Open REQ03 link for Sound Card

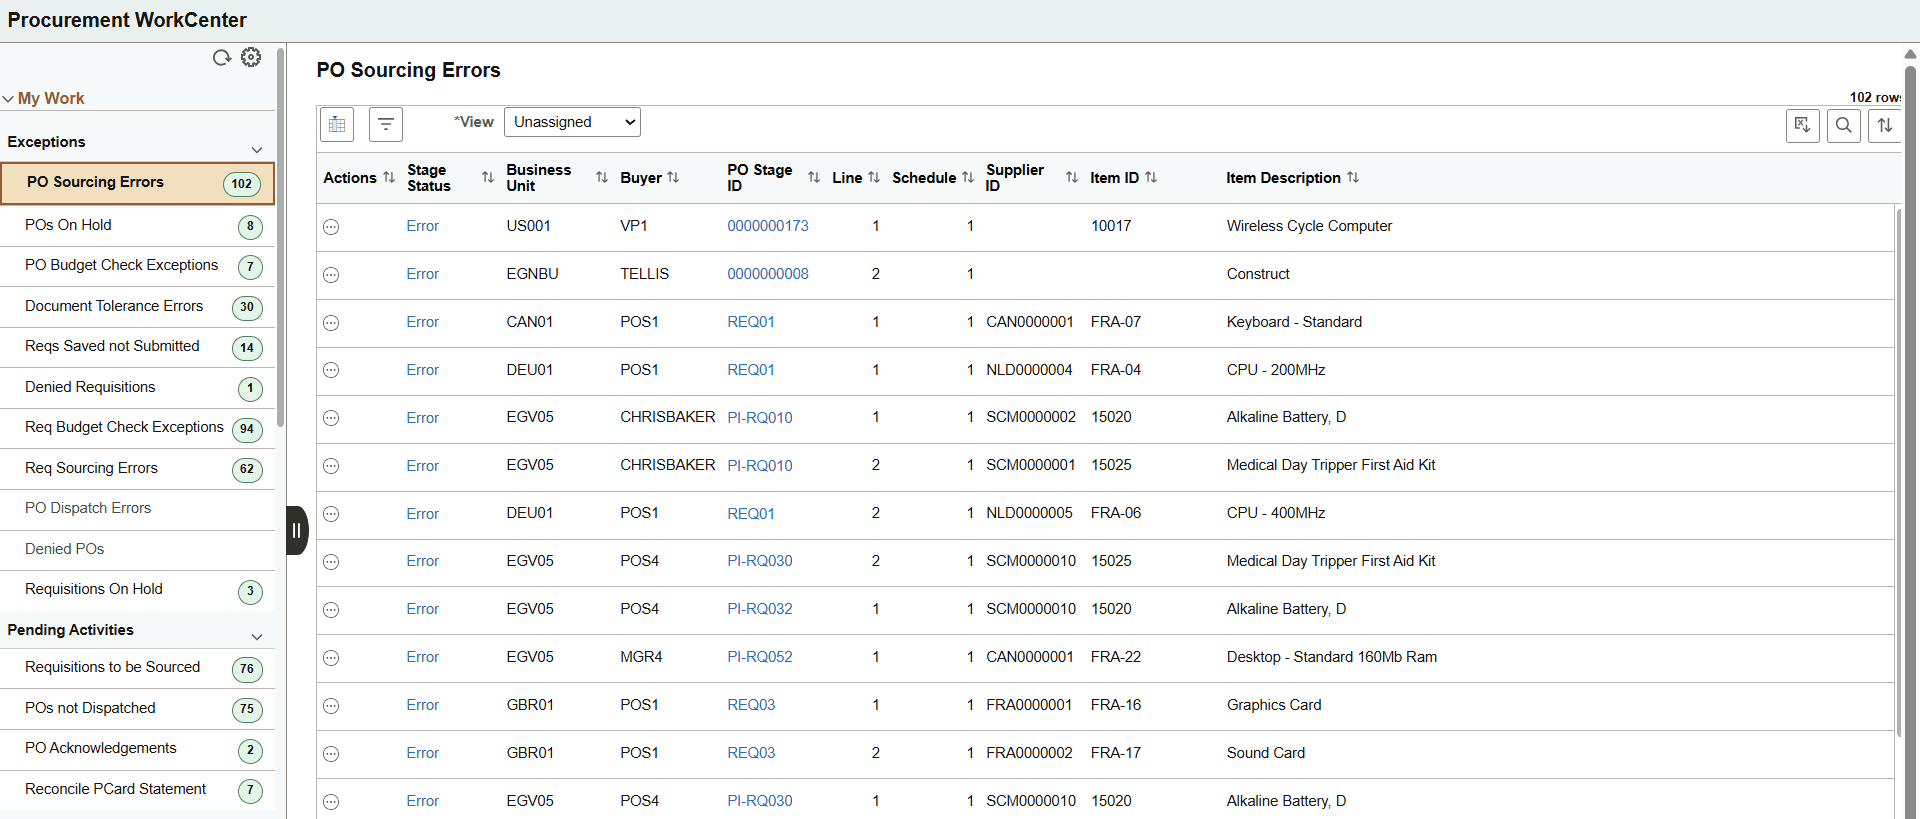click(x=751, y=753)
